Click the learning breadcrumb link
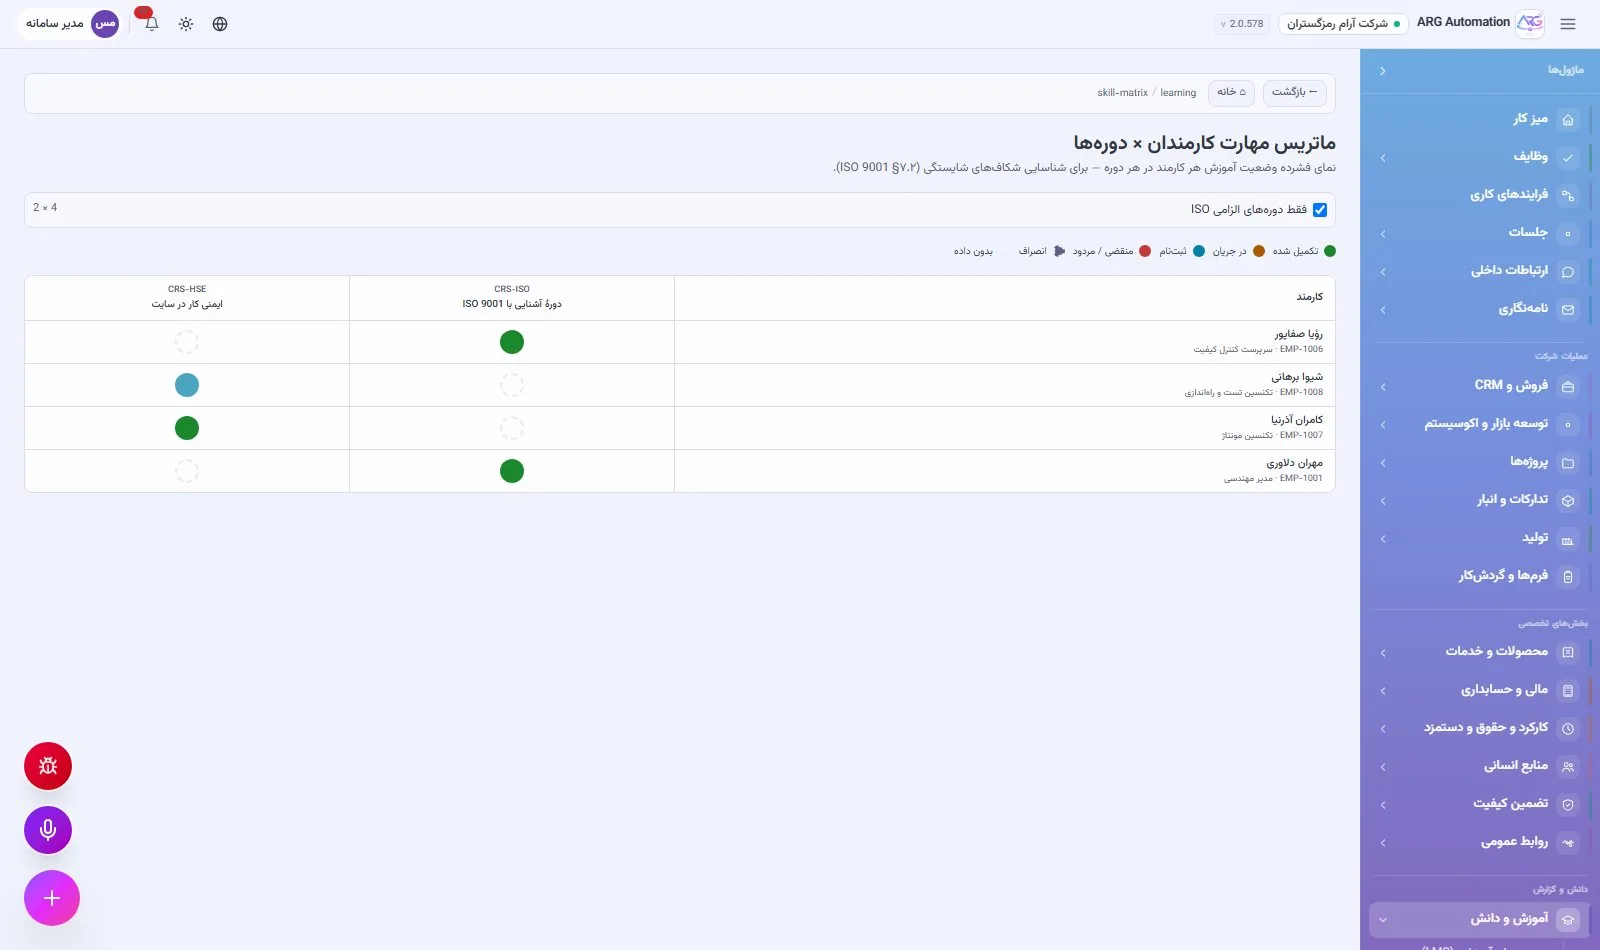Screen dimensions: 1600x950 pos(1178,93)
